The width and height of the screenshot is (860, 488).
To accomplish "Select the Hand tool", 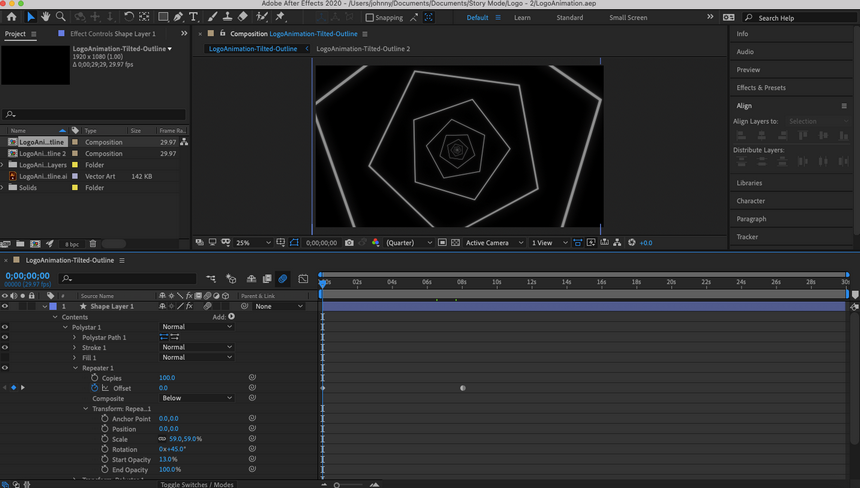I will click(46, 17).
